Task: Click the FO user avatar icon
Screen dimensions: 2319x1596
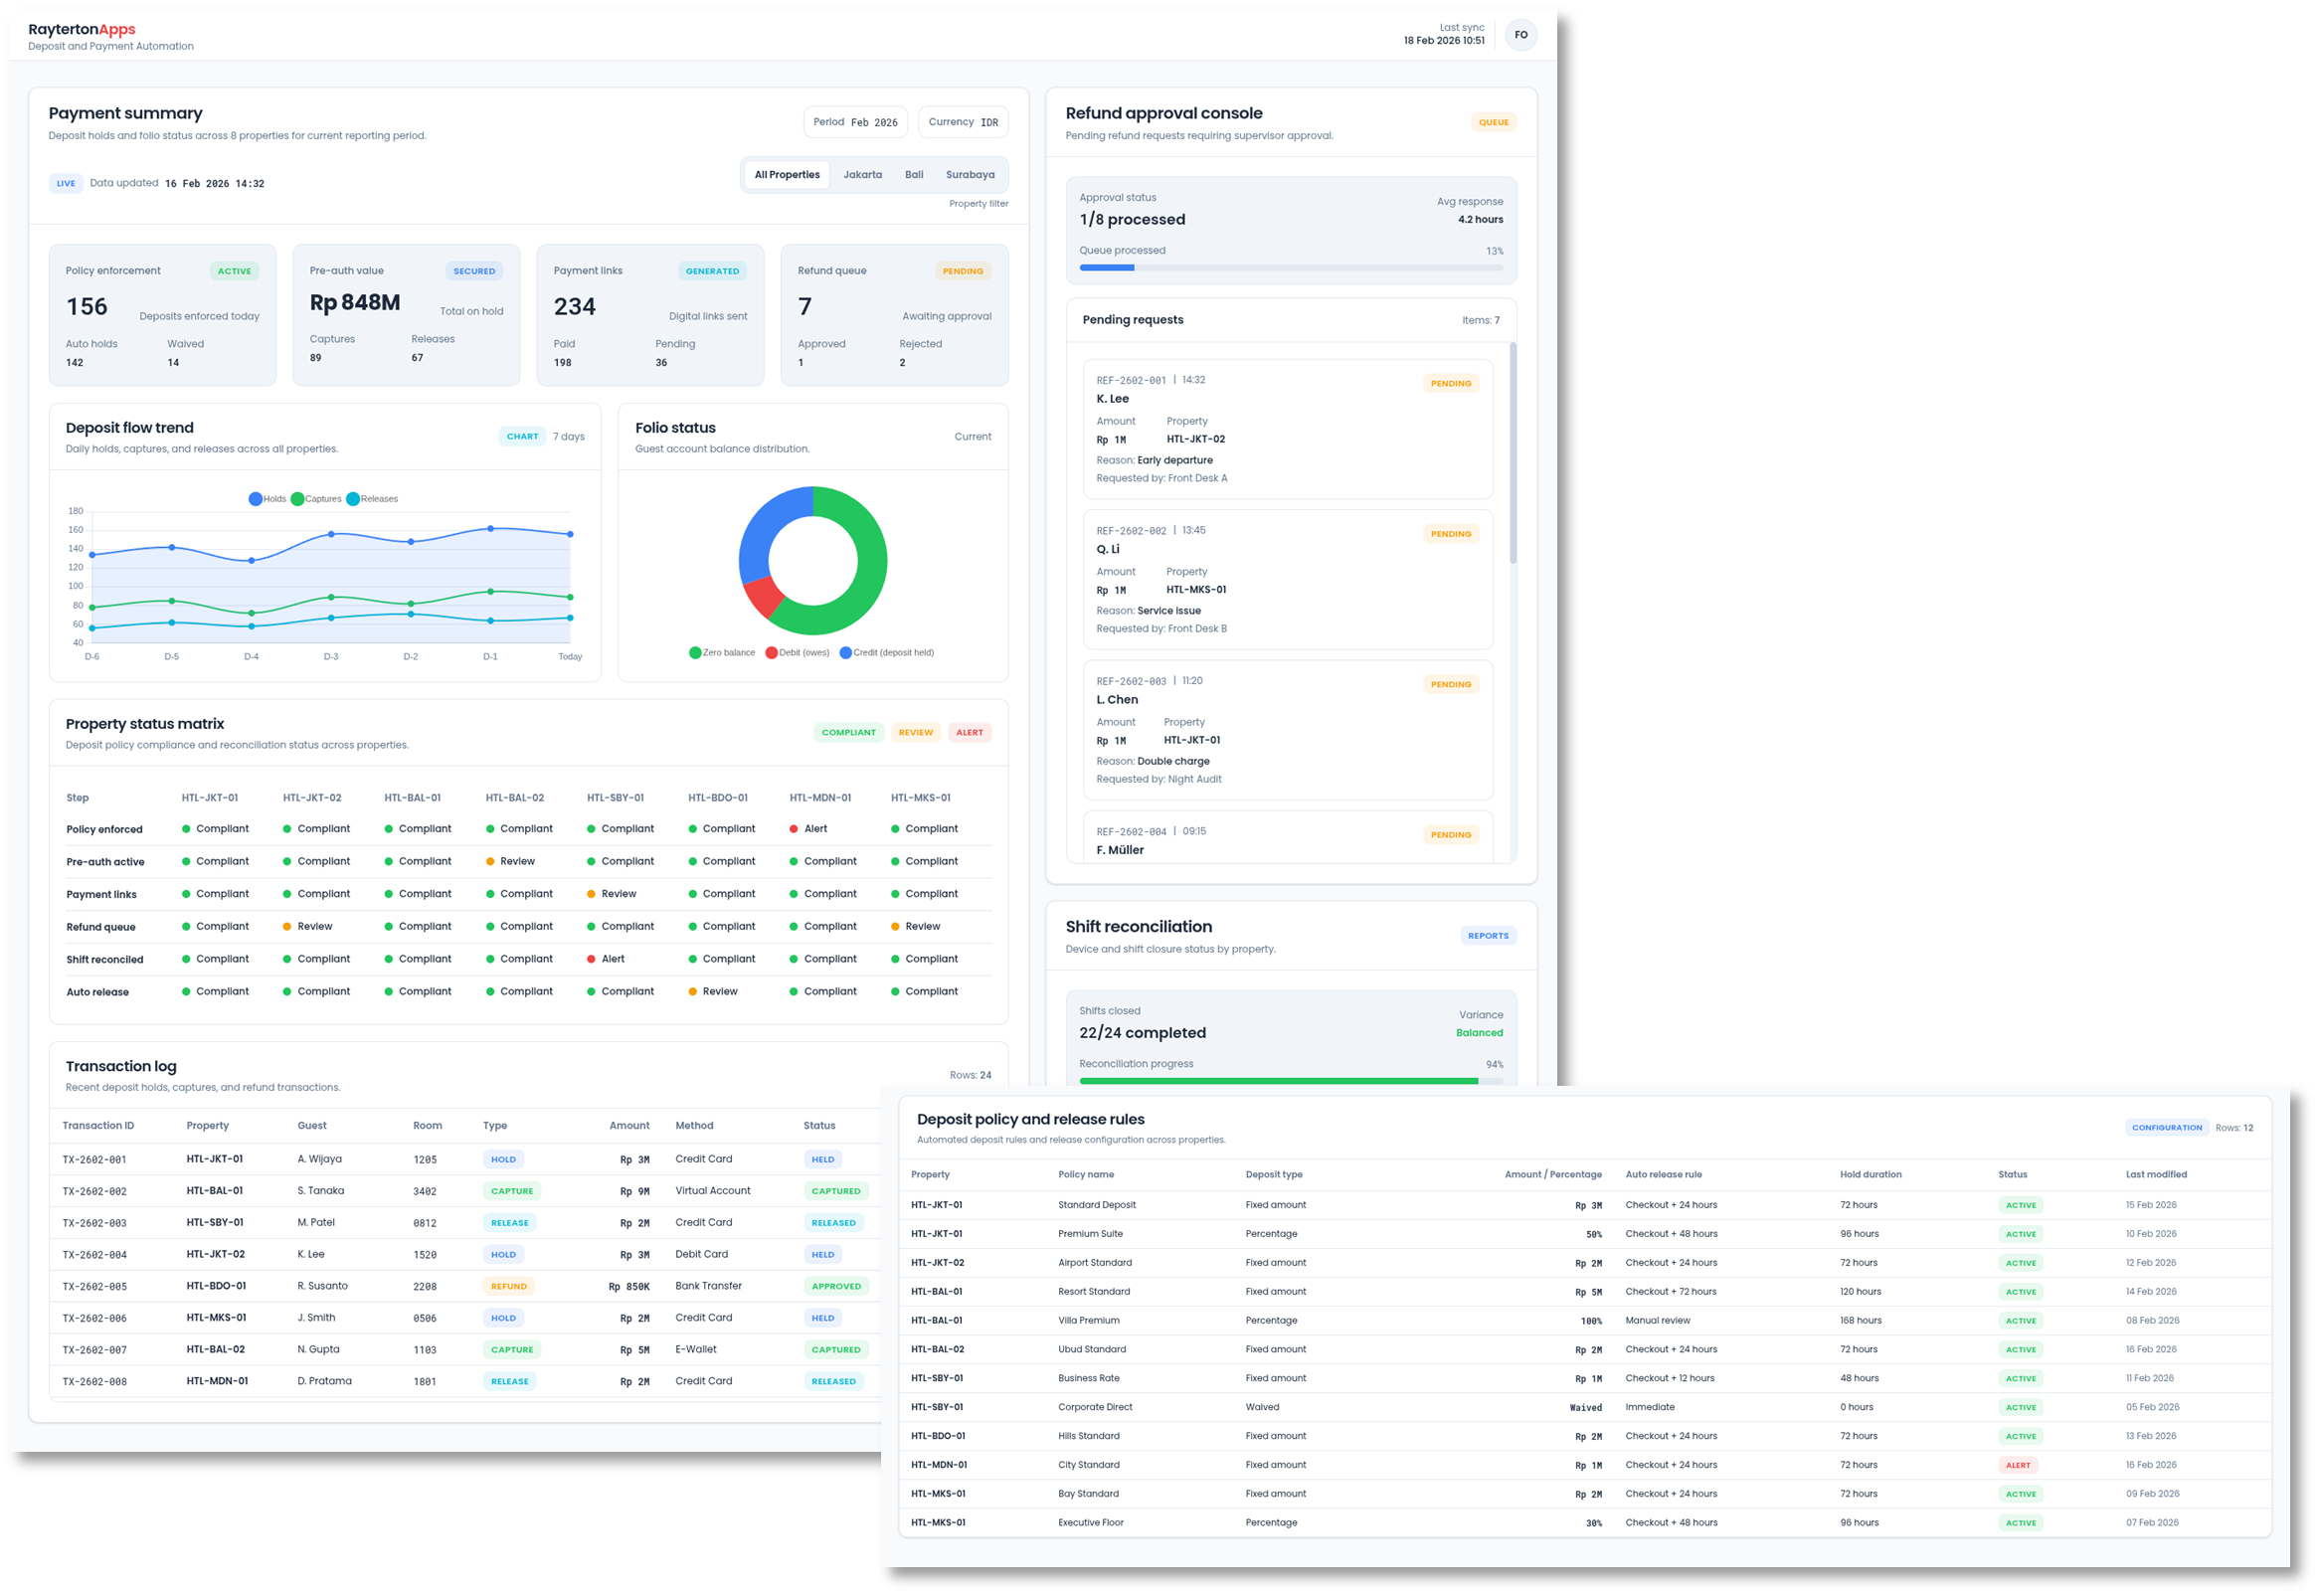Action: 1521,34
